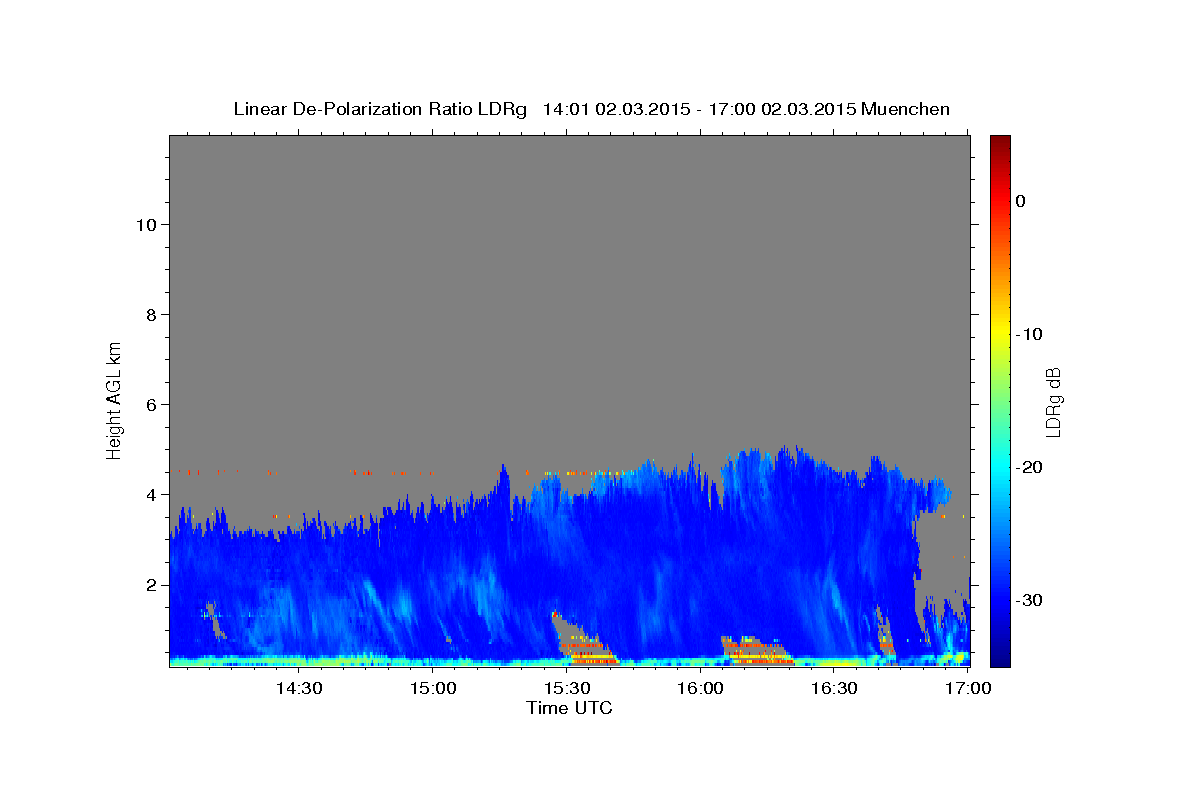Screen dimensions: 1200x800
Task: Click the colorbar label -20
Action: point(1030,467)
